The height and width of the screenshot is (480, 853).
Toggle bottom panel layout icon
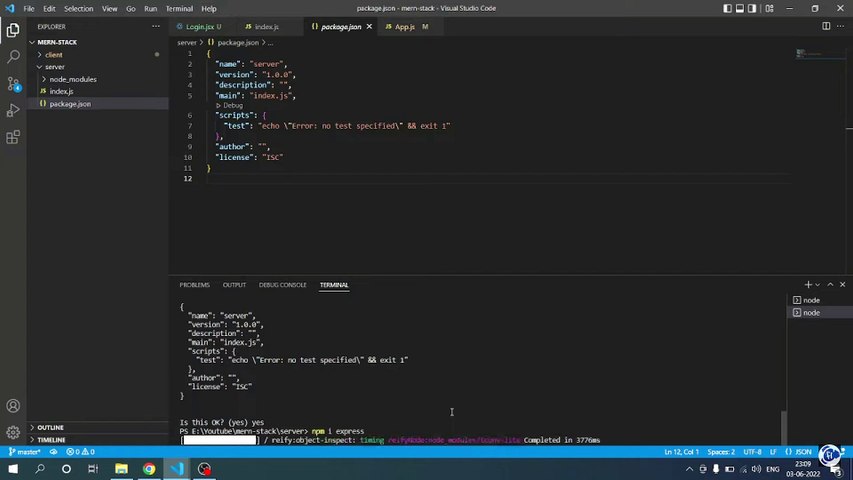740,9
